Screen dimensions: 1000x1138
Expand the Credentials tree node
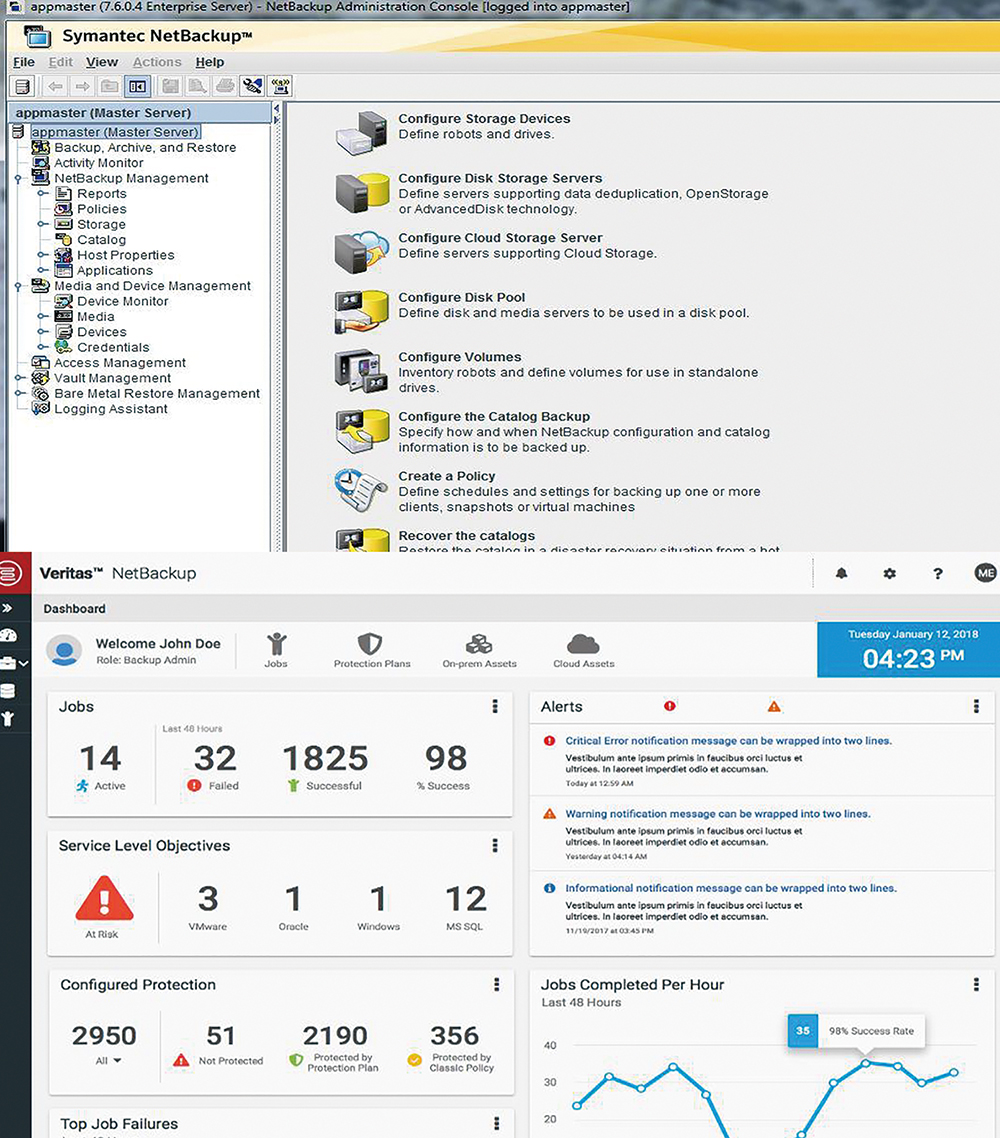point(43,347)
